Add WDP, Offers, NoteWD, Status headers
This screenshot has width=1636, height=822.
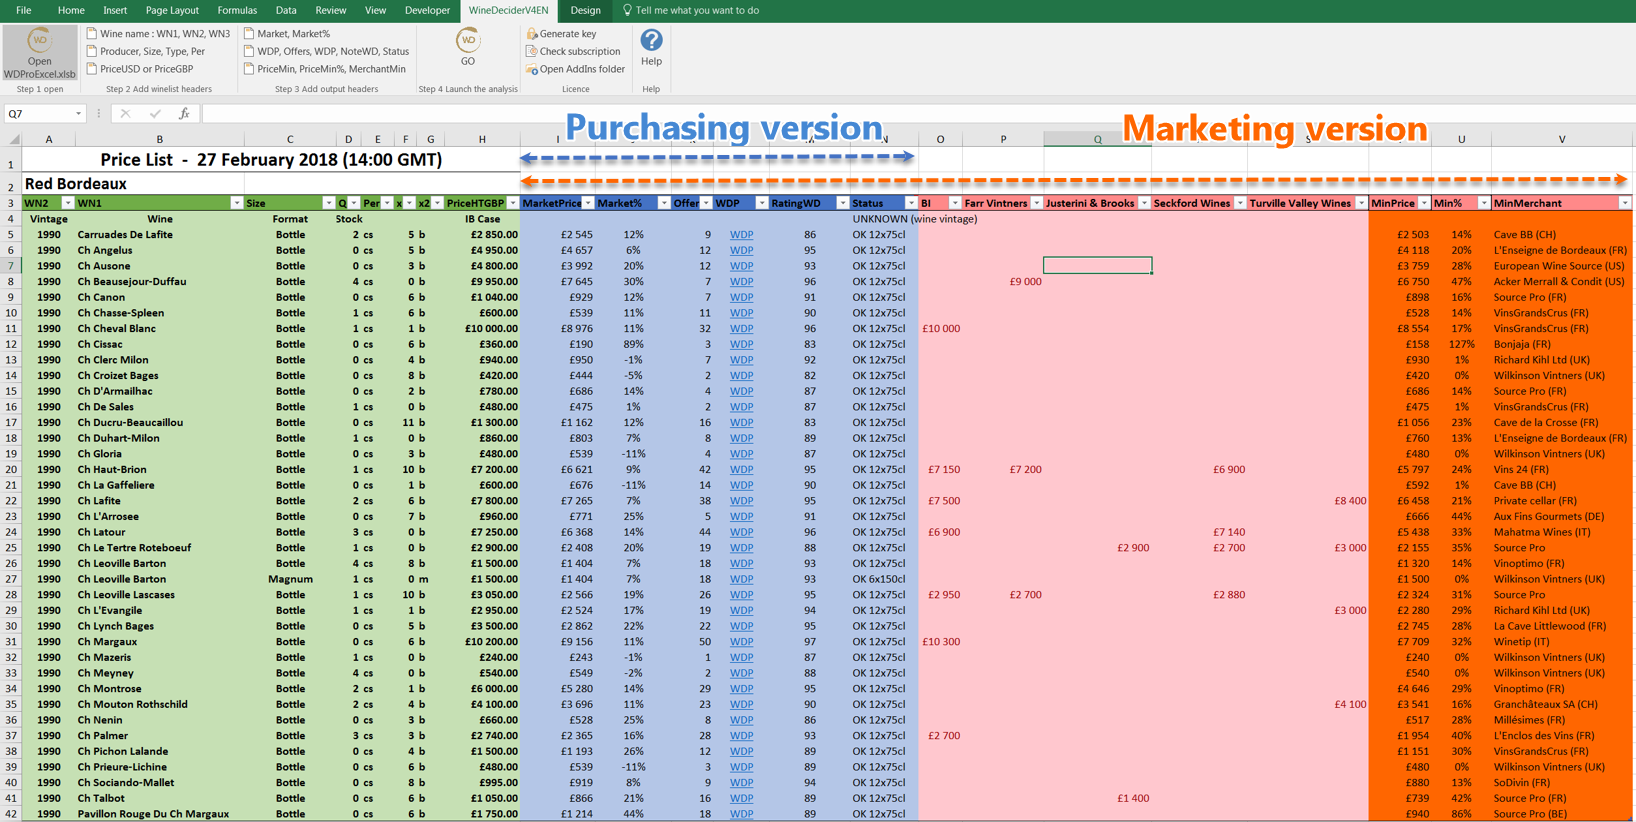[326, 52]
